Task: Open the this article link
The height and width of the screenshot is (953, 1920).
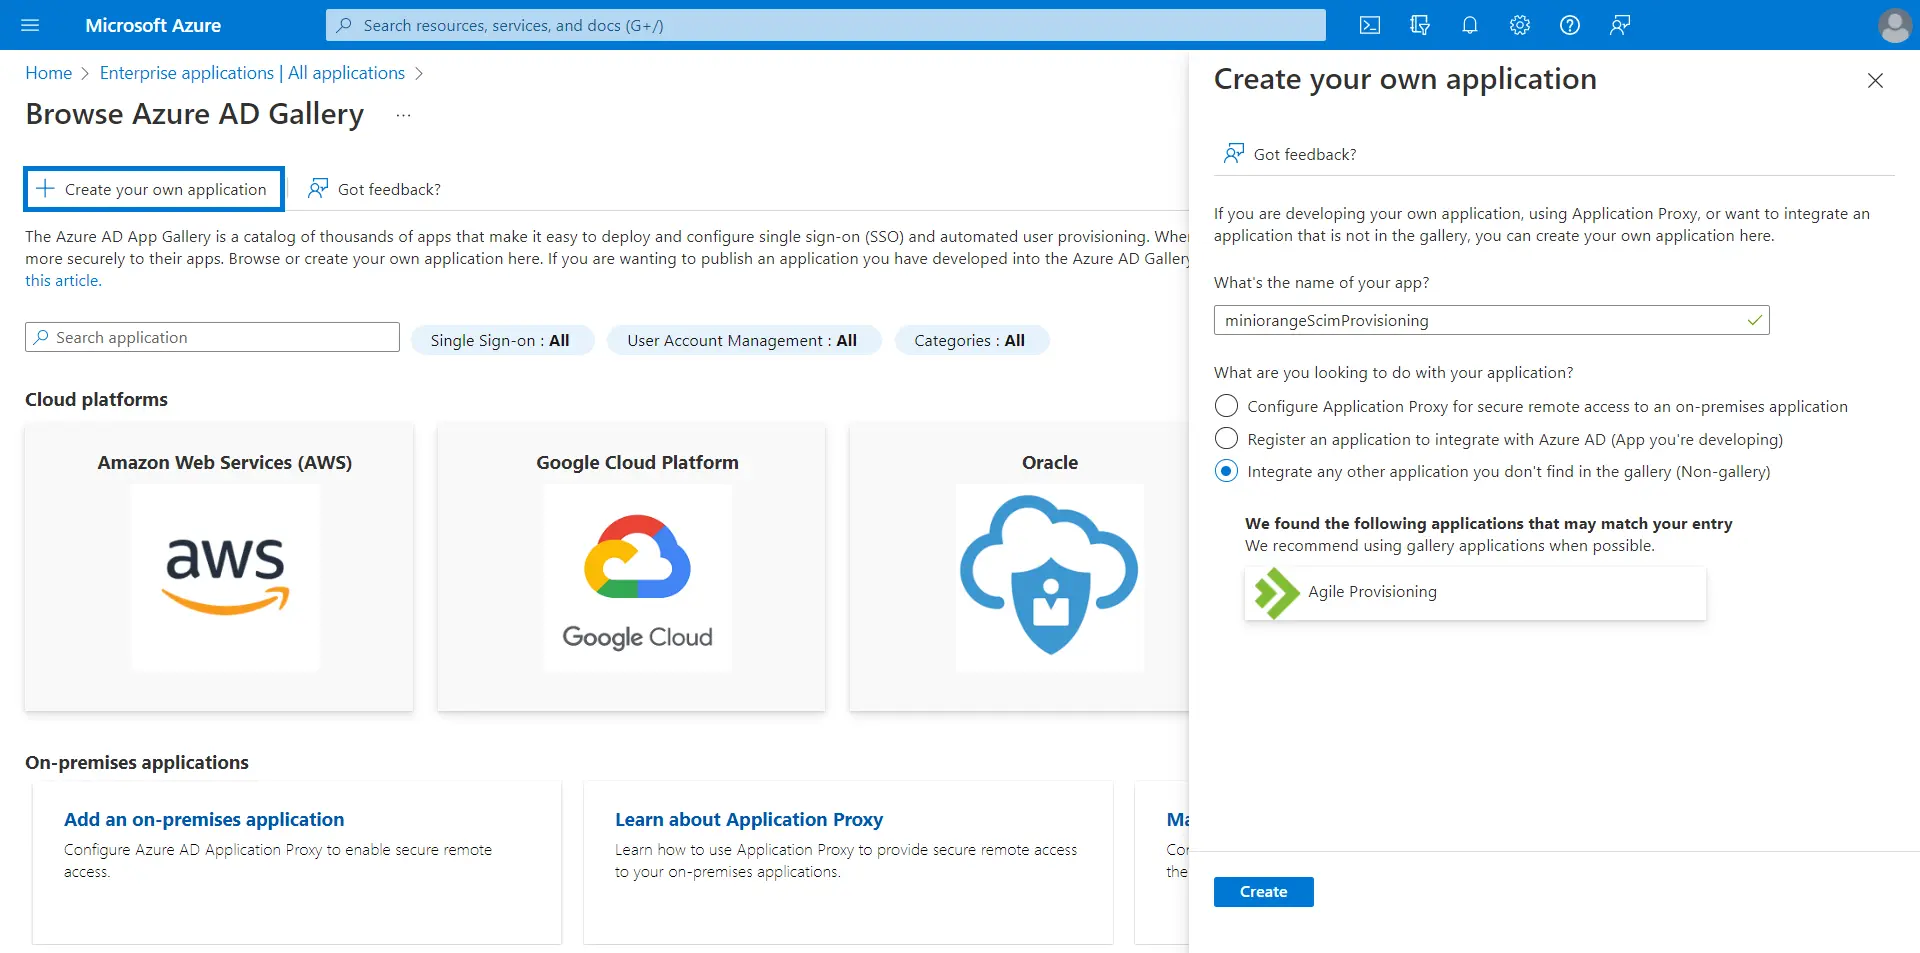Action: click(x=61, y=280)
